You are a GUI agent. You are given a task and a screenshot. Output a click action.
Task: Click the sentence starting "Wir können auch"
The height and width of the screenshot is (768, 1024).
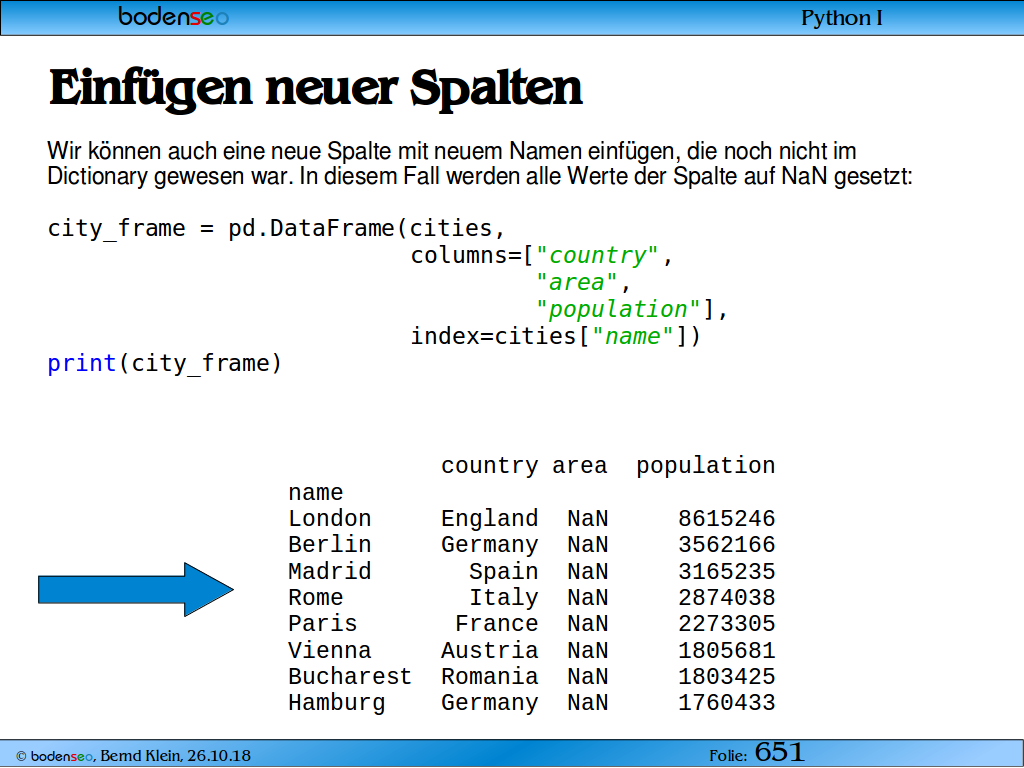point(451,151)
